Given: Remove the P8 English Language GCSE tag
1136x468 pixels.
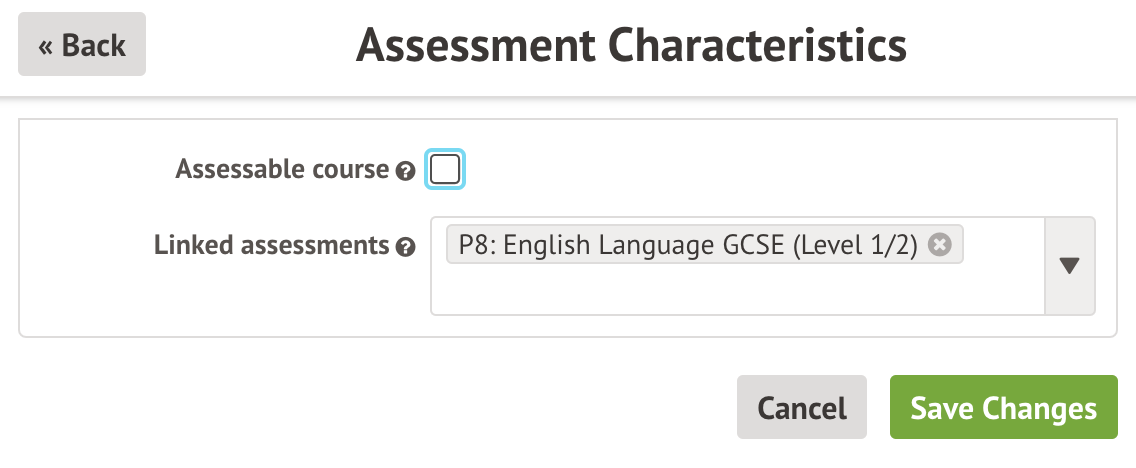Looking at the screenshot, I should click(x=938, y=245).
